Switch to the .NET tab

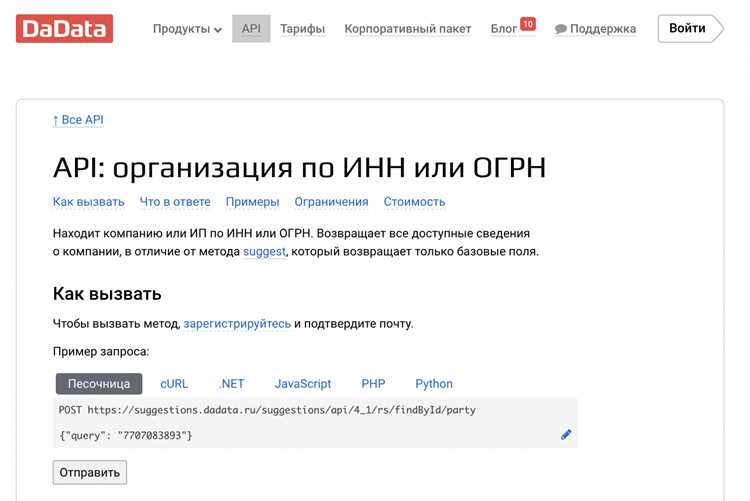pyautogui.click(x=232, y=384)
